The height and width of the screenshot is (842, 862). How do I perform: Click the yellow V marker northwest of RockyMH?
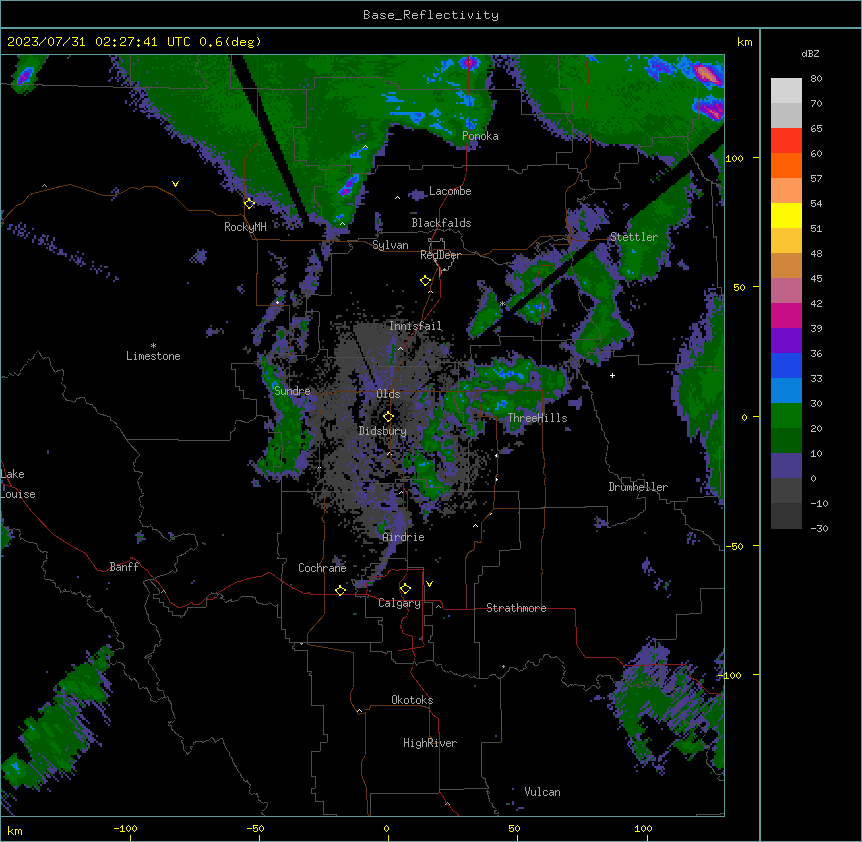pyautogui.click(x=175, y=184)
